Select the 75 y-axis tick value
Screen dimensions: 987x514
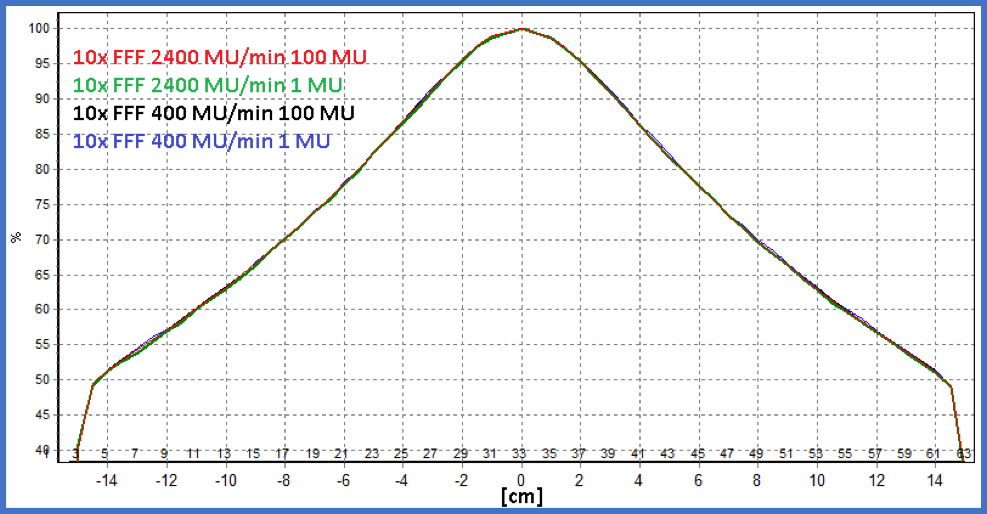pyautogui.click(x=42, y=204)
